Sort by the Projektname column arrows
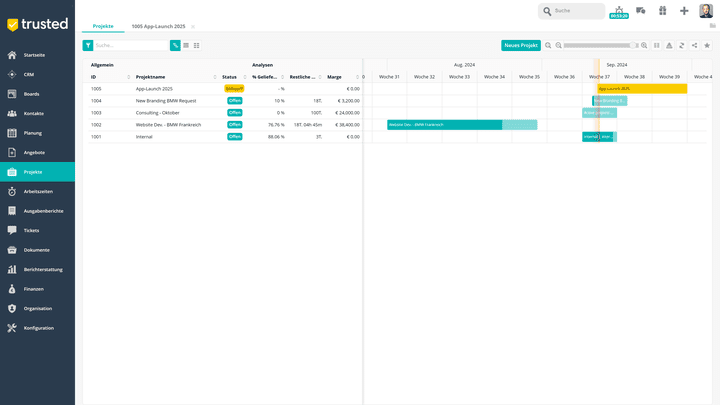This screenshot has height=405, width=720. tap(214, 77)
